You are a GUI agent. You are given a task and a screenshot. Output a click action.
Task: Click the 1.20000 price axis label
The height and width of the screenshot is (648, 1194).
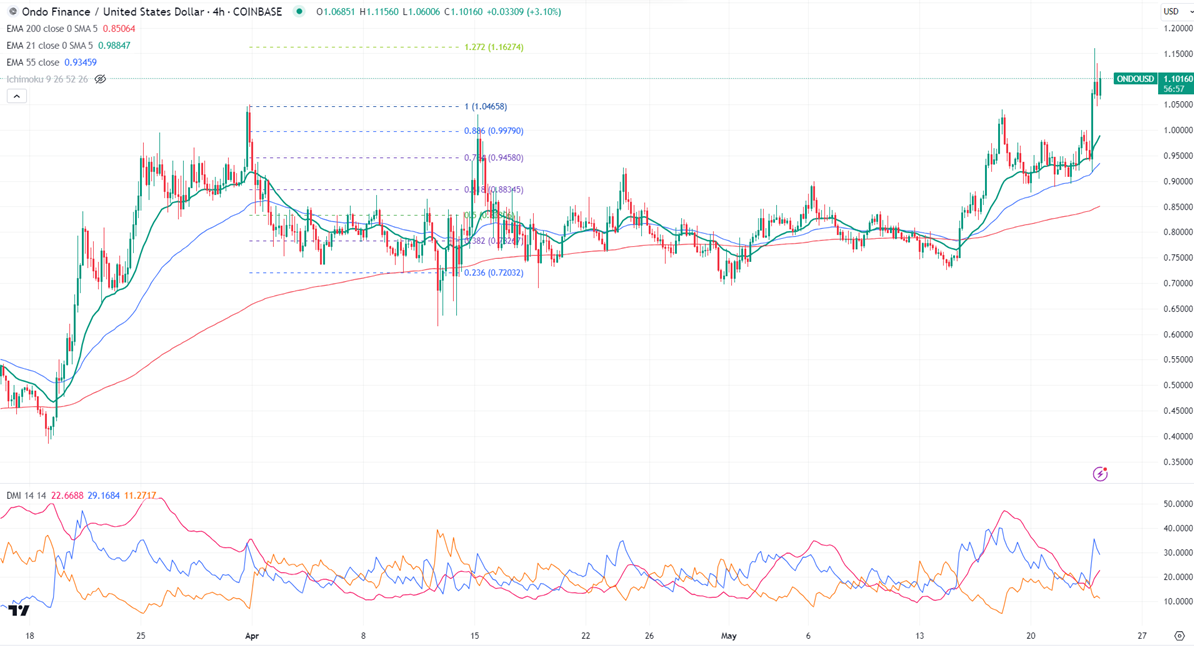pyautogui.click(x=1178, y=28)
